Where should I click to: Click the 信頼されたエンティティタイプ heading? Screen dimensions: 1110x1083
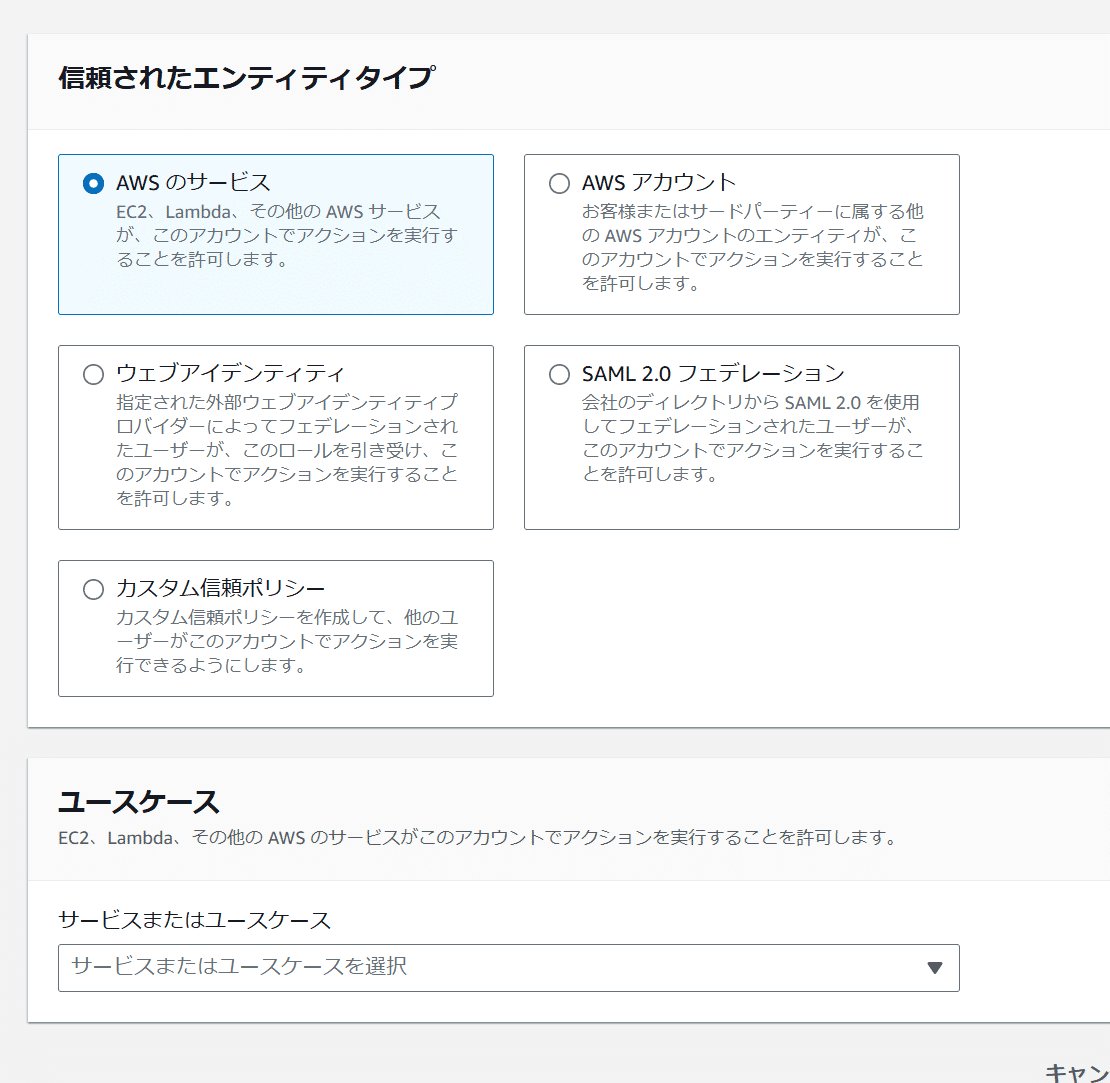click(246, 78)
